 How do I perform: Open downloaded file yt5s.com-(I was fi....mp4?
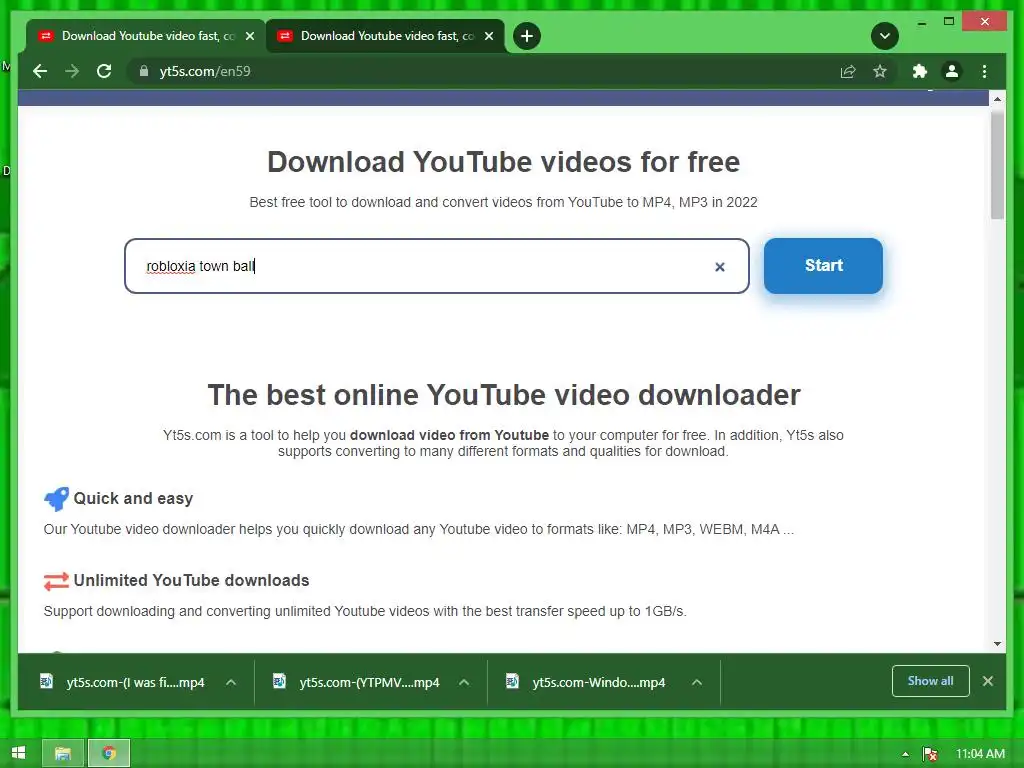[x=135, y=682]
